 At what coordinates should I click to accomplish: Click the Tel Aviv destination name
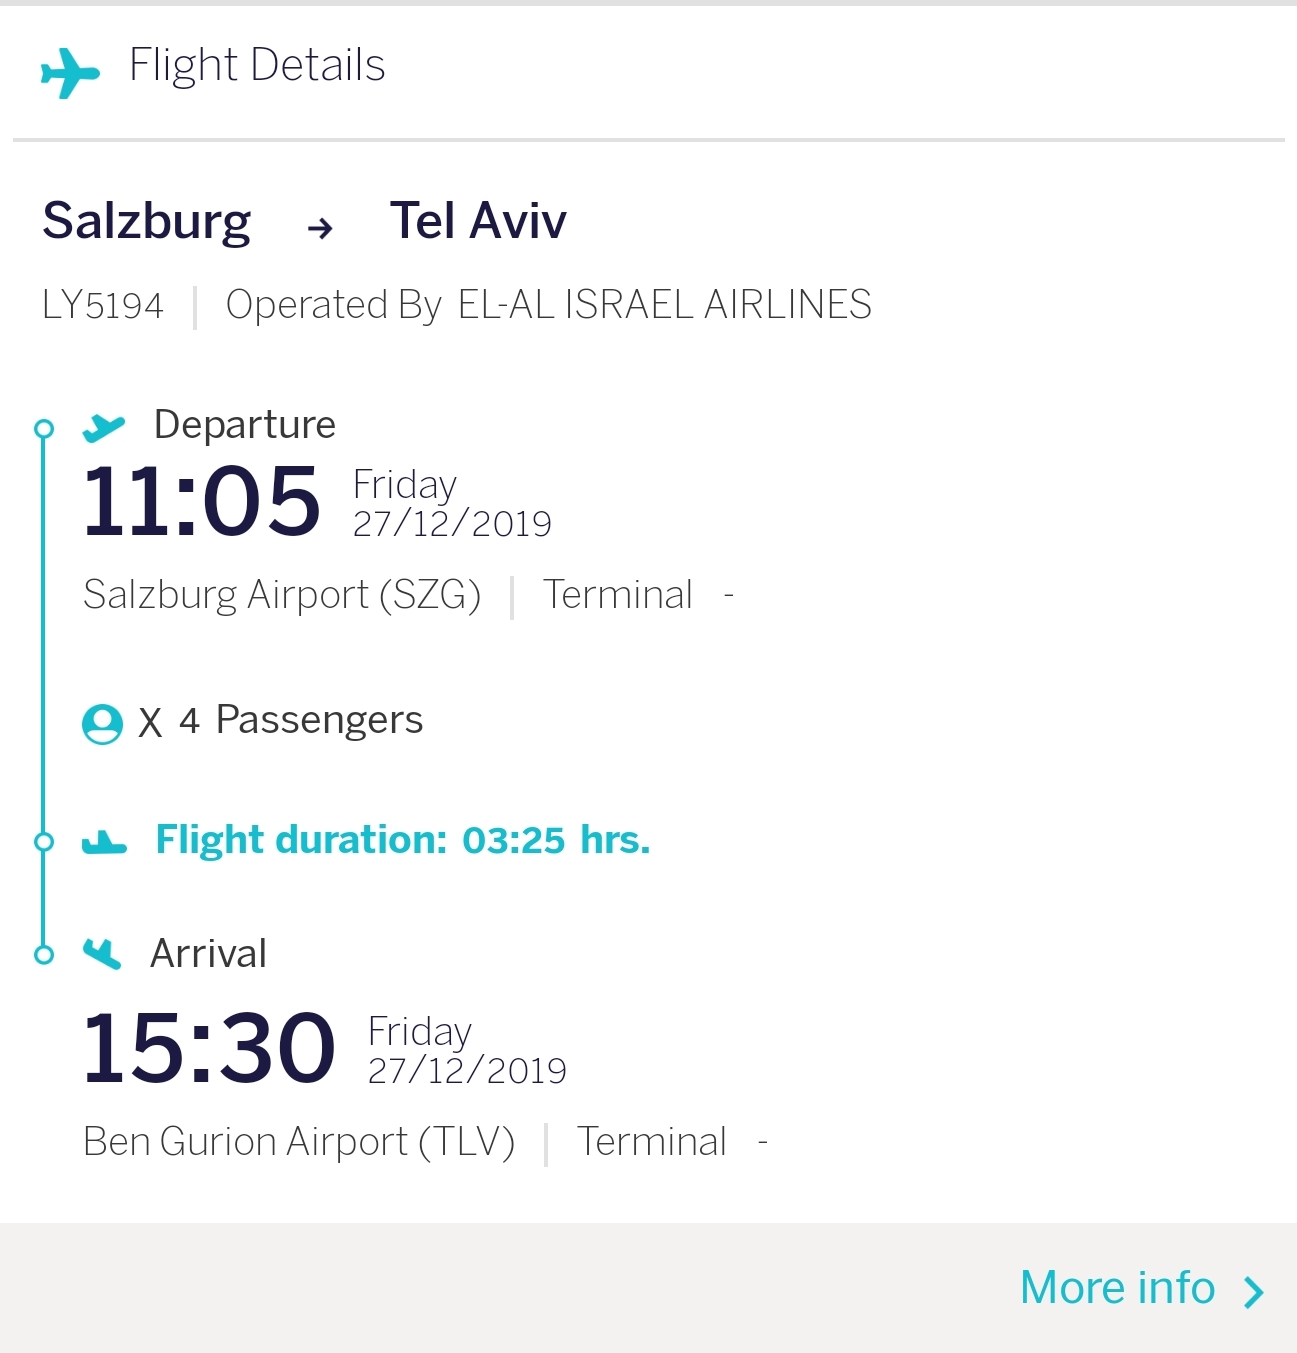tap(478, 221)
